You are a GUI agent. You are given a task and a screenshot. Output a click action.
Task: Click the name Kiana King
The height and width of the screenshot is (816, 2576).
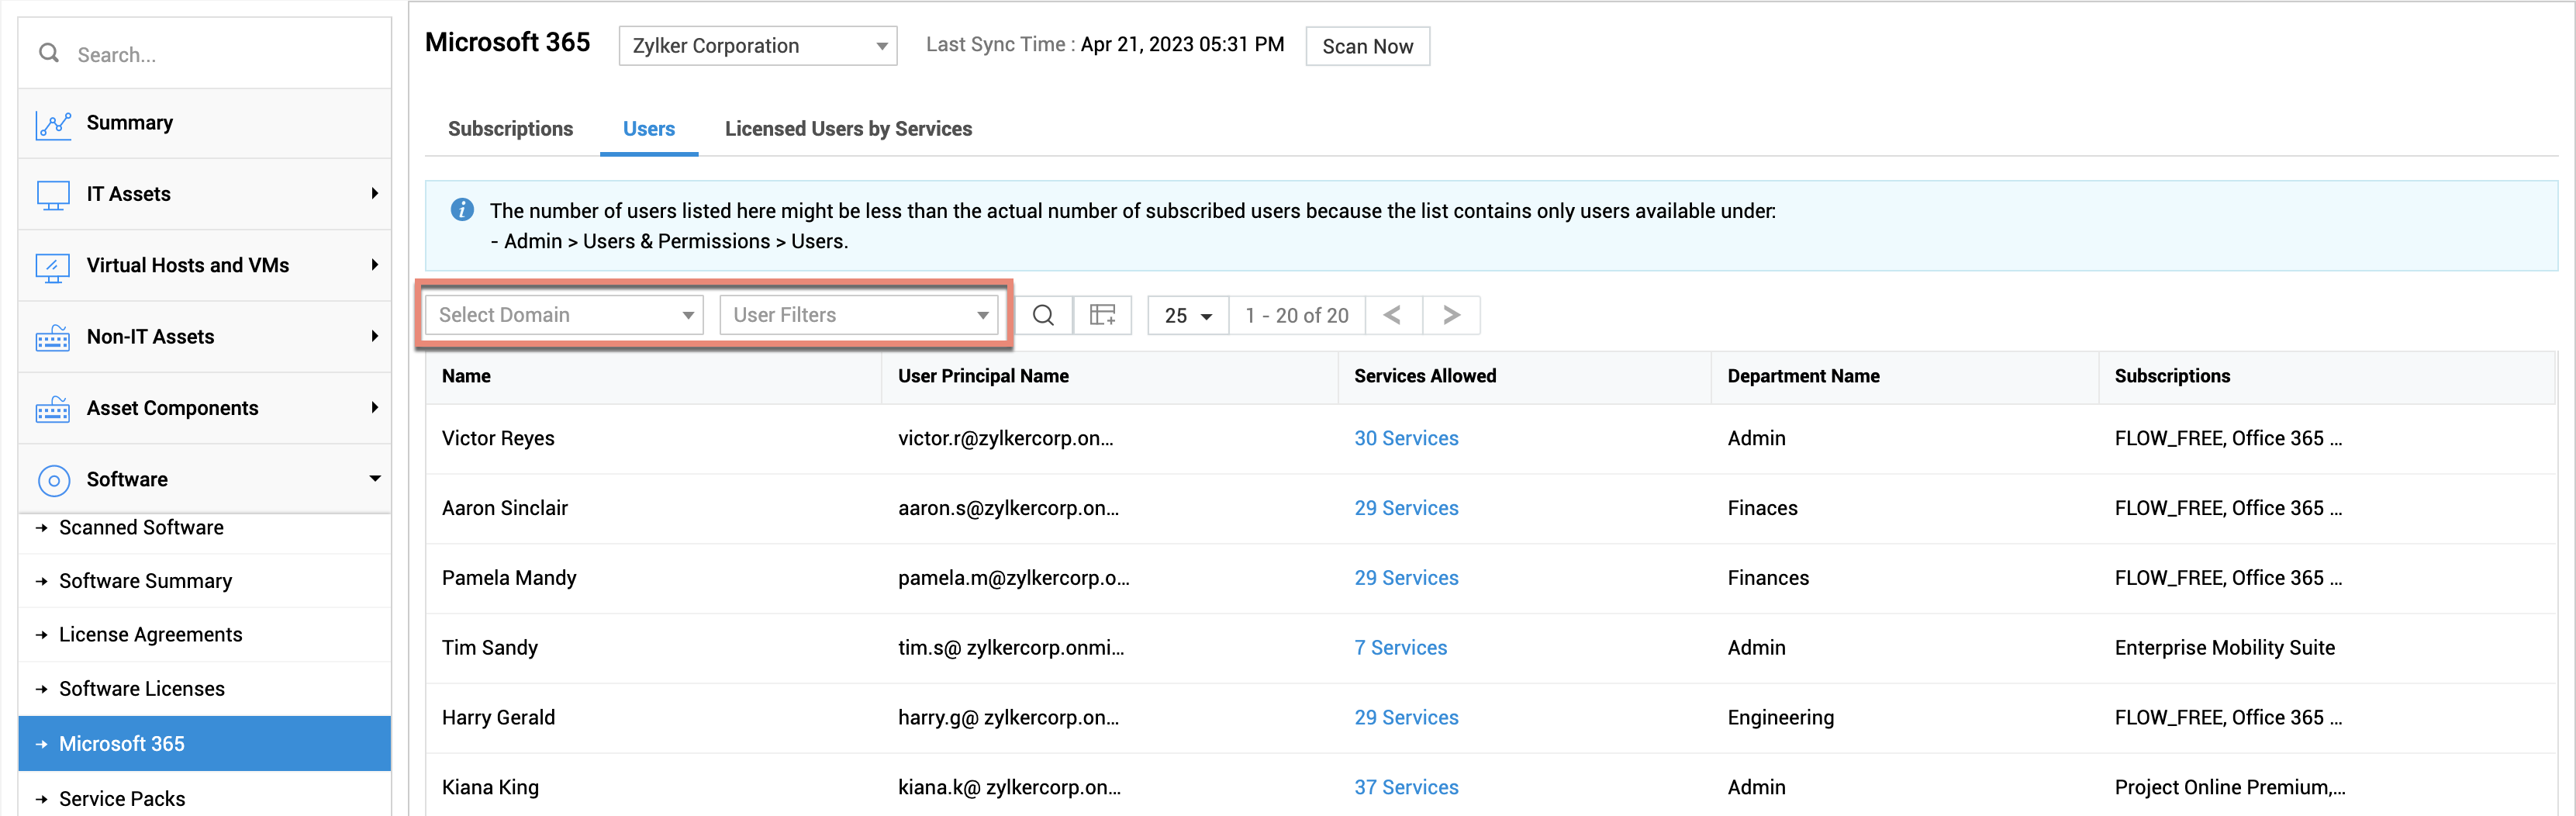490,788
